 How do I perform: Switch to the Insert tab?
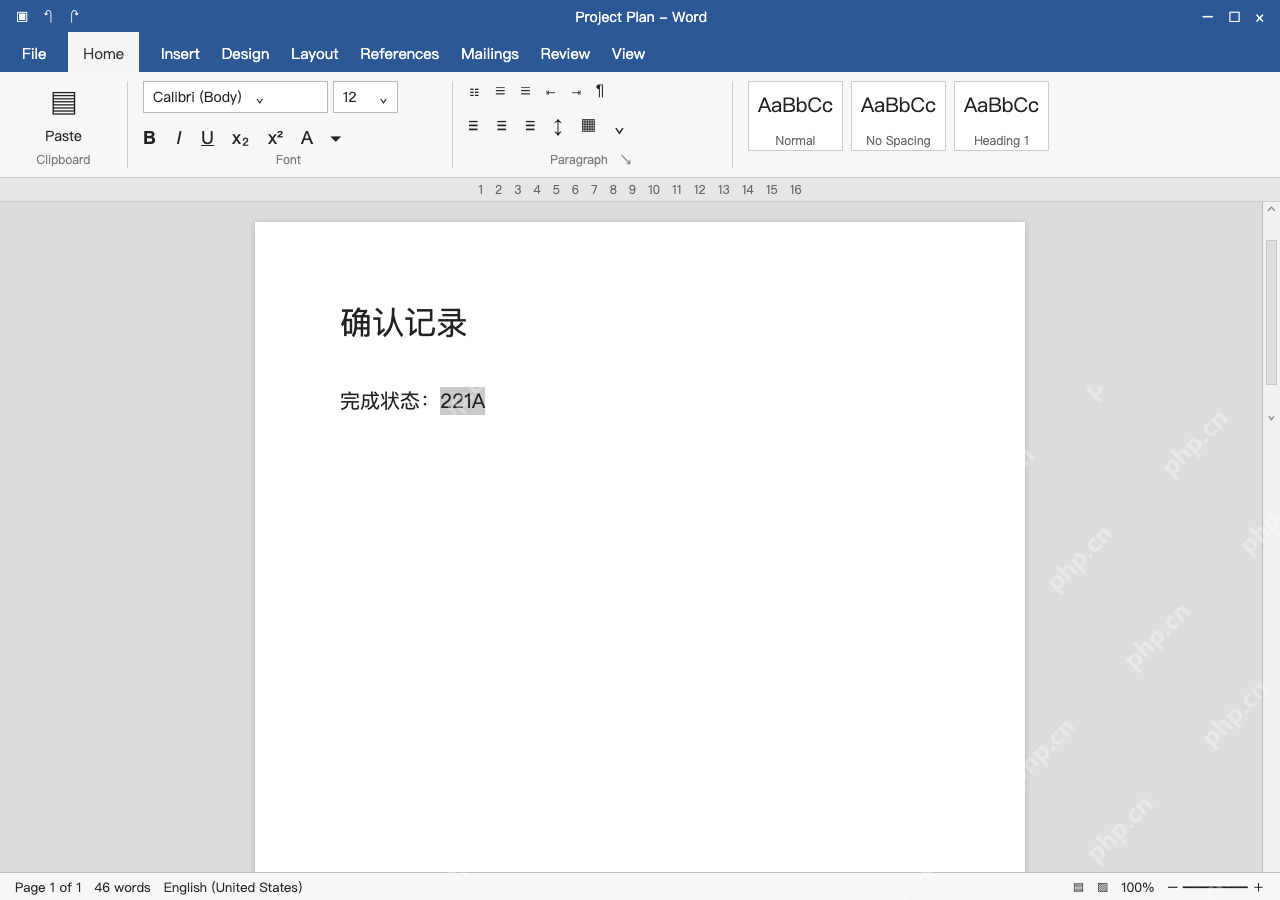tap(180, 53)
